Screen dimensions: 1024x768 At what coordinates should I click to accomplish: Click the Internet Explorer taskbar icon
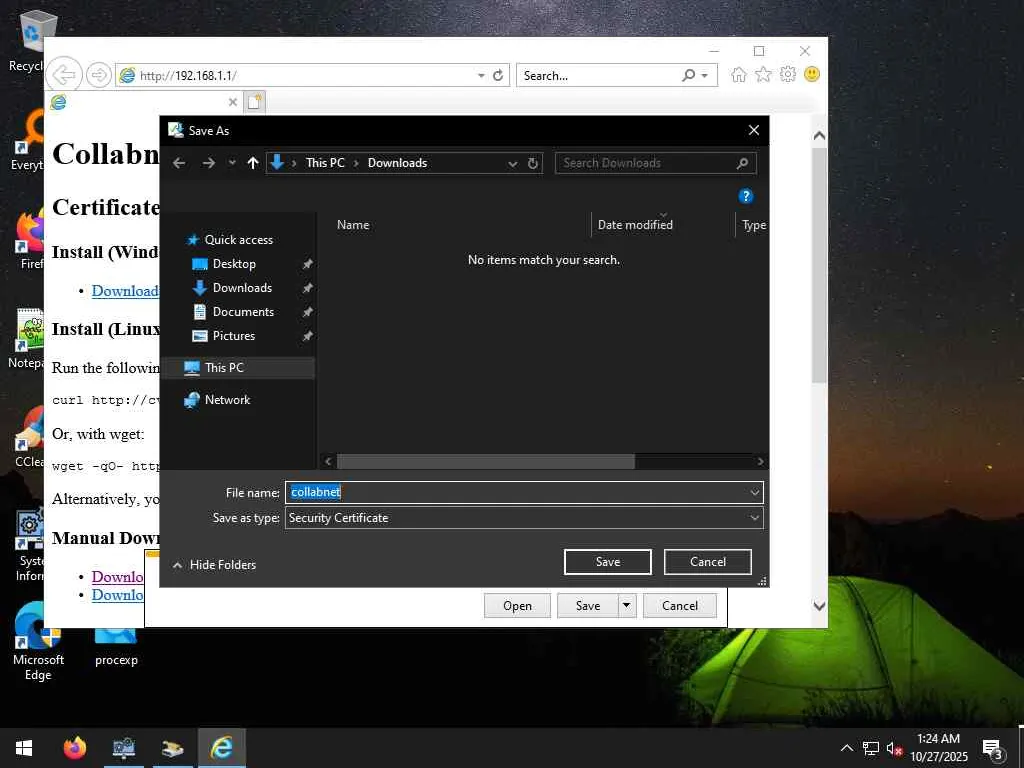point(221,748)
